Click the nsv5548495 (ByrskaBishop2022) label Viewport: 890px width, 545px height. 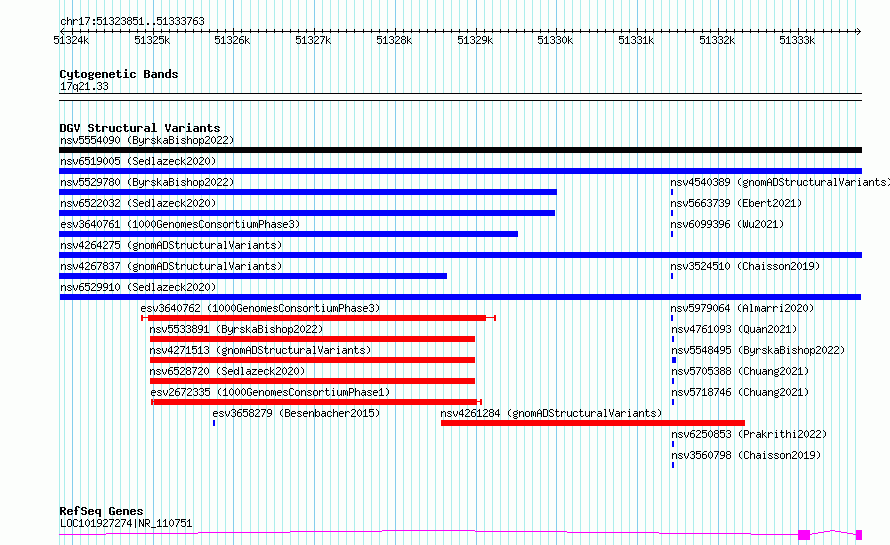click(x=758, y=350)
